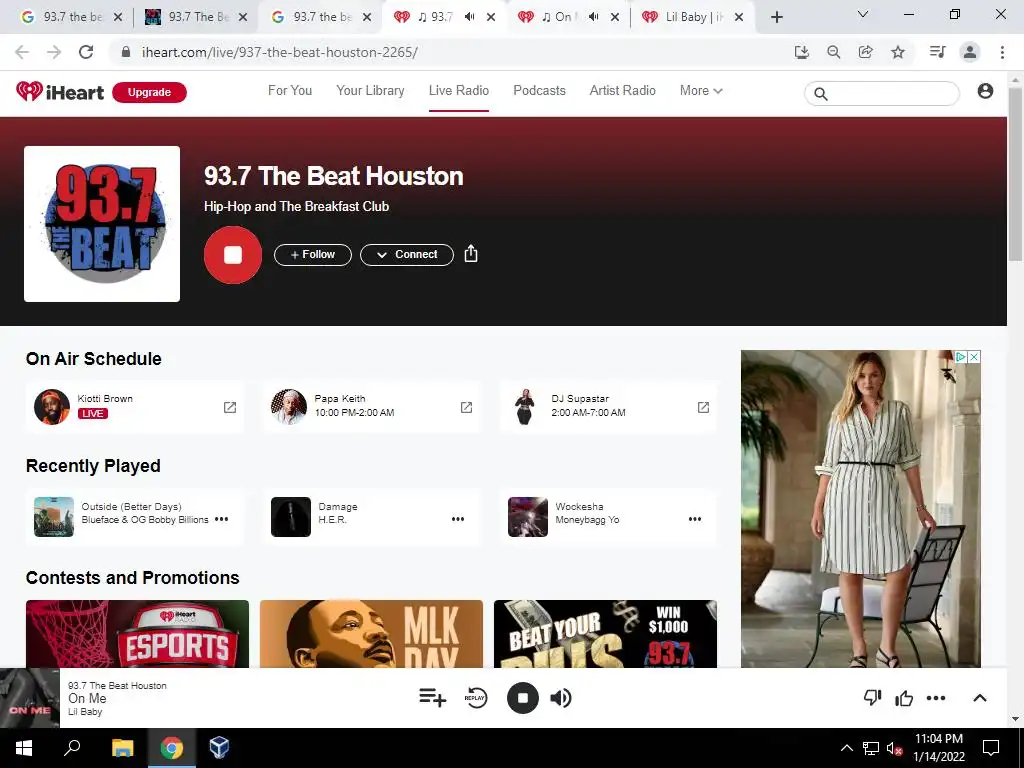Open options for Outside (Better Days) song
Image resolution: width=1024 pixels, height=768 pixels.
pyautogui.click(x=222, y=519)
